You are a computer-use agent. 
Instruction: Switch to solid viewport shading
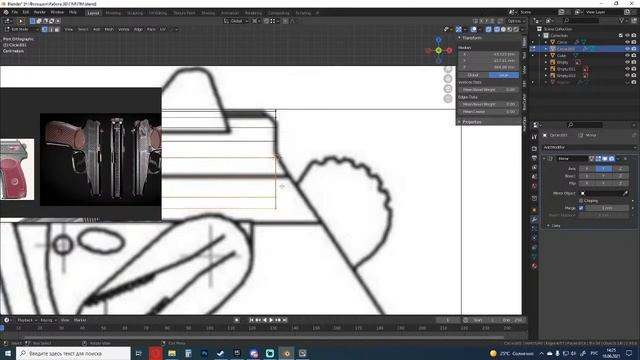click(503, 29)
